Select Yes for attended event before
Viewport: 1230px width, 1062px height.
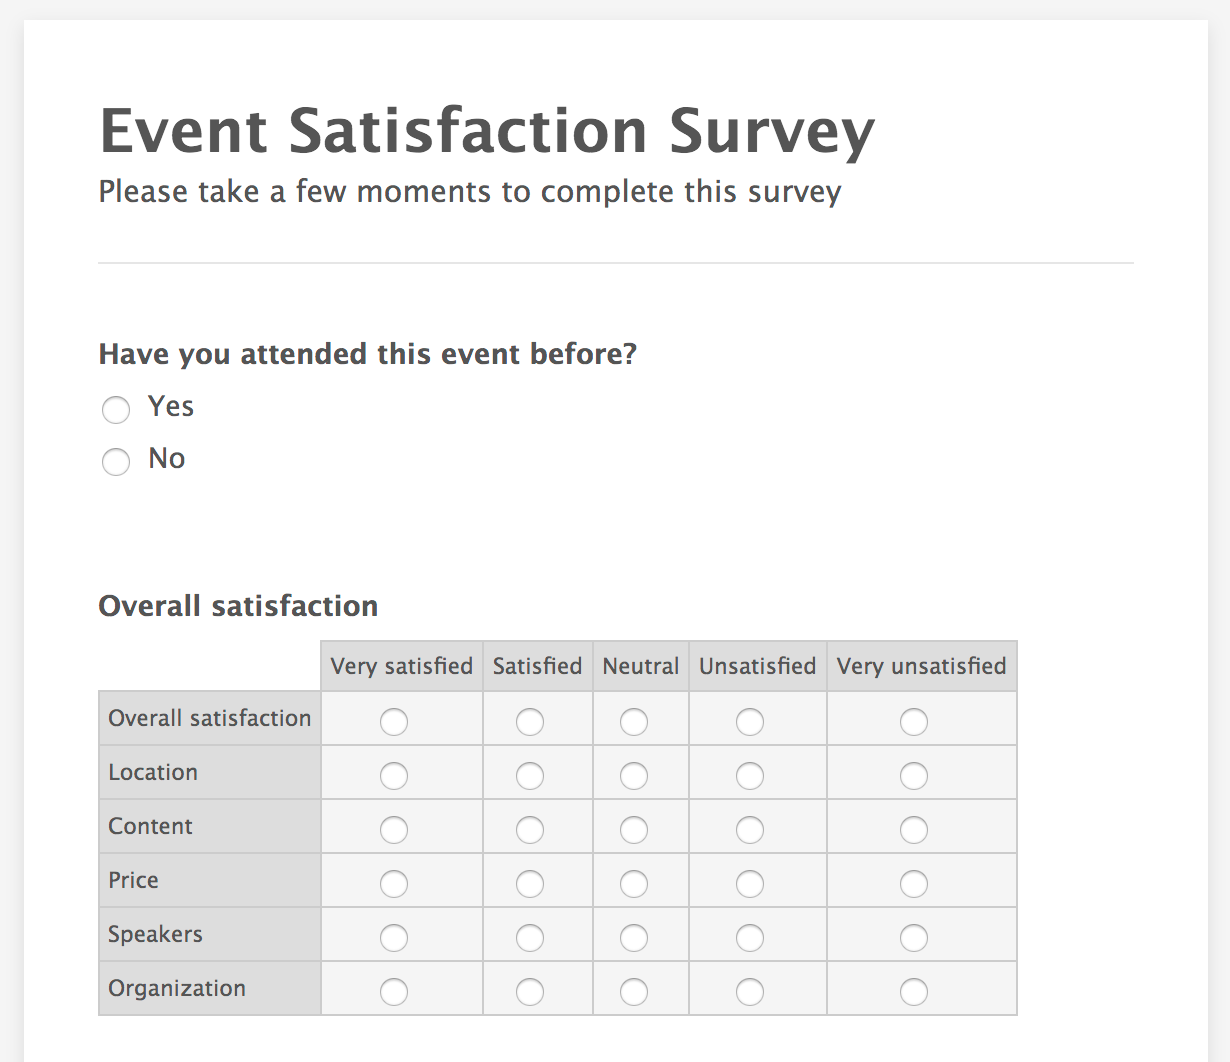coord(116,409)
